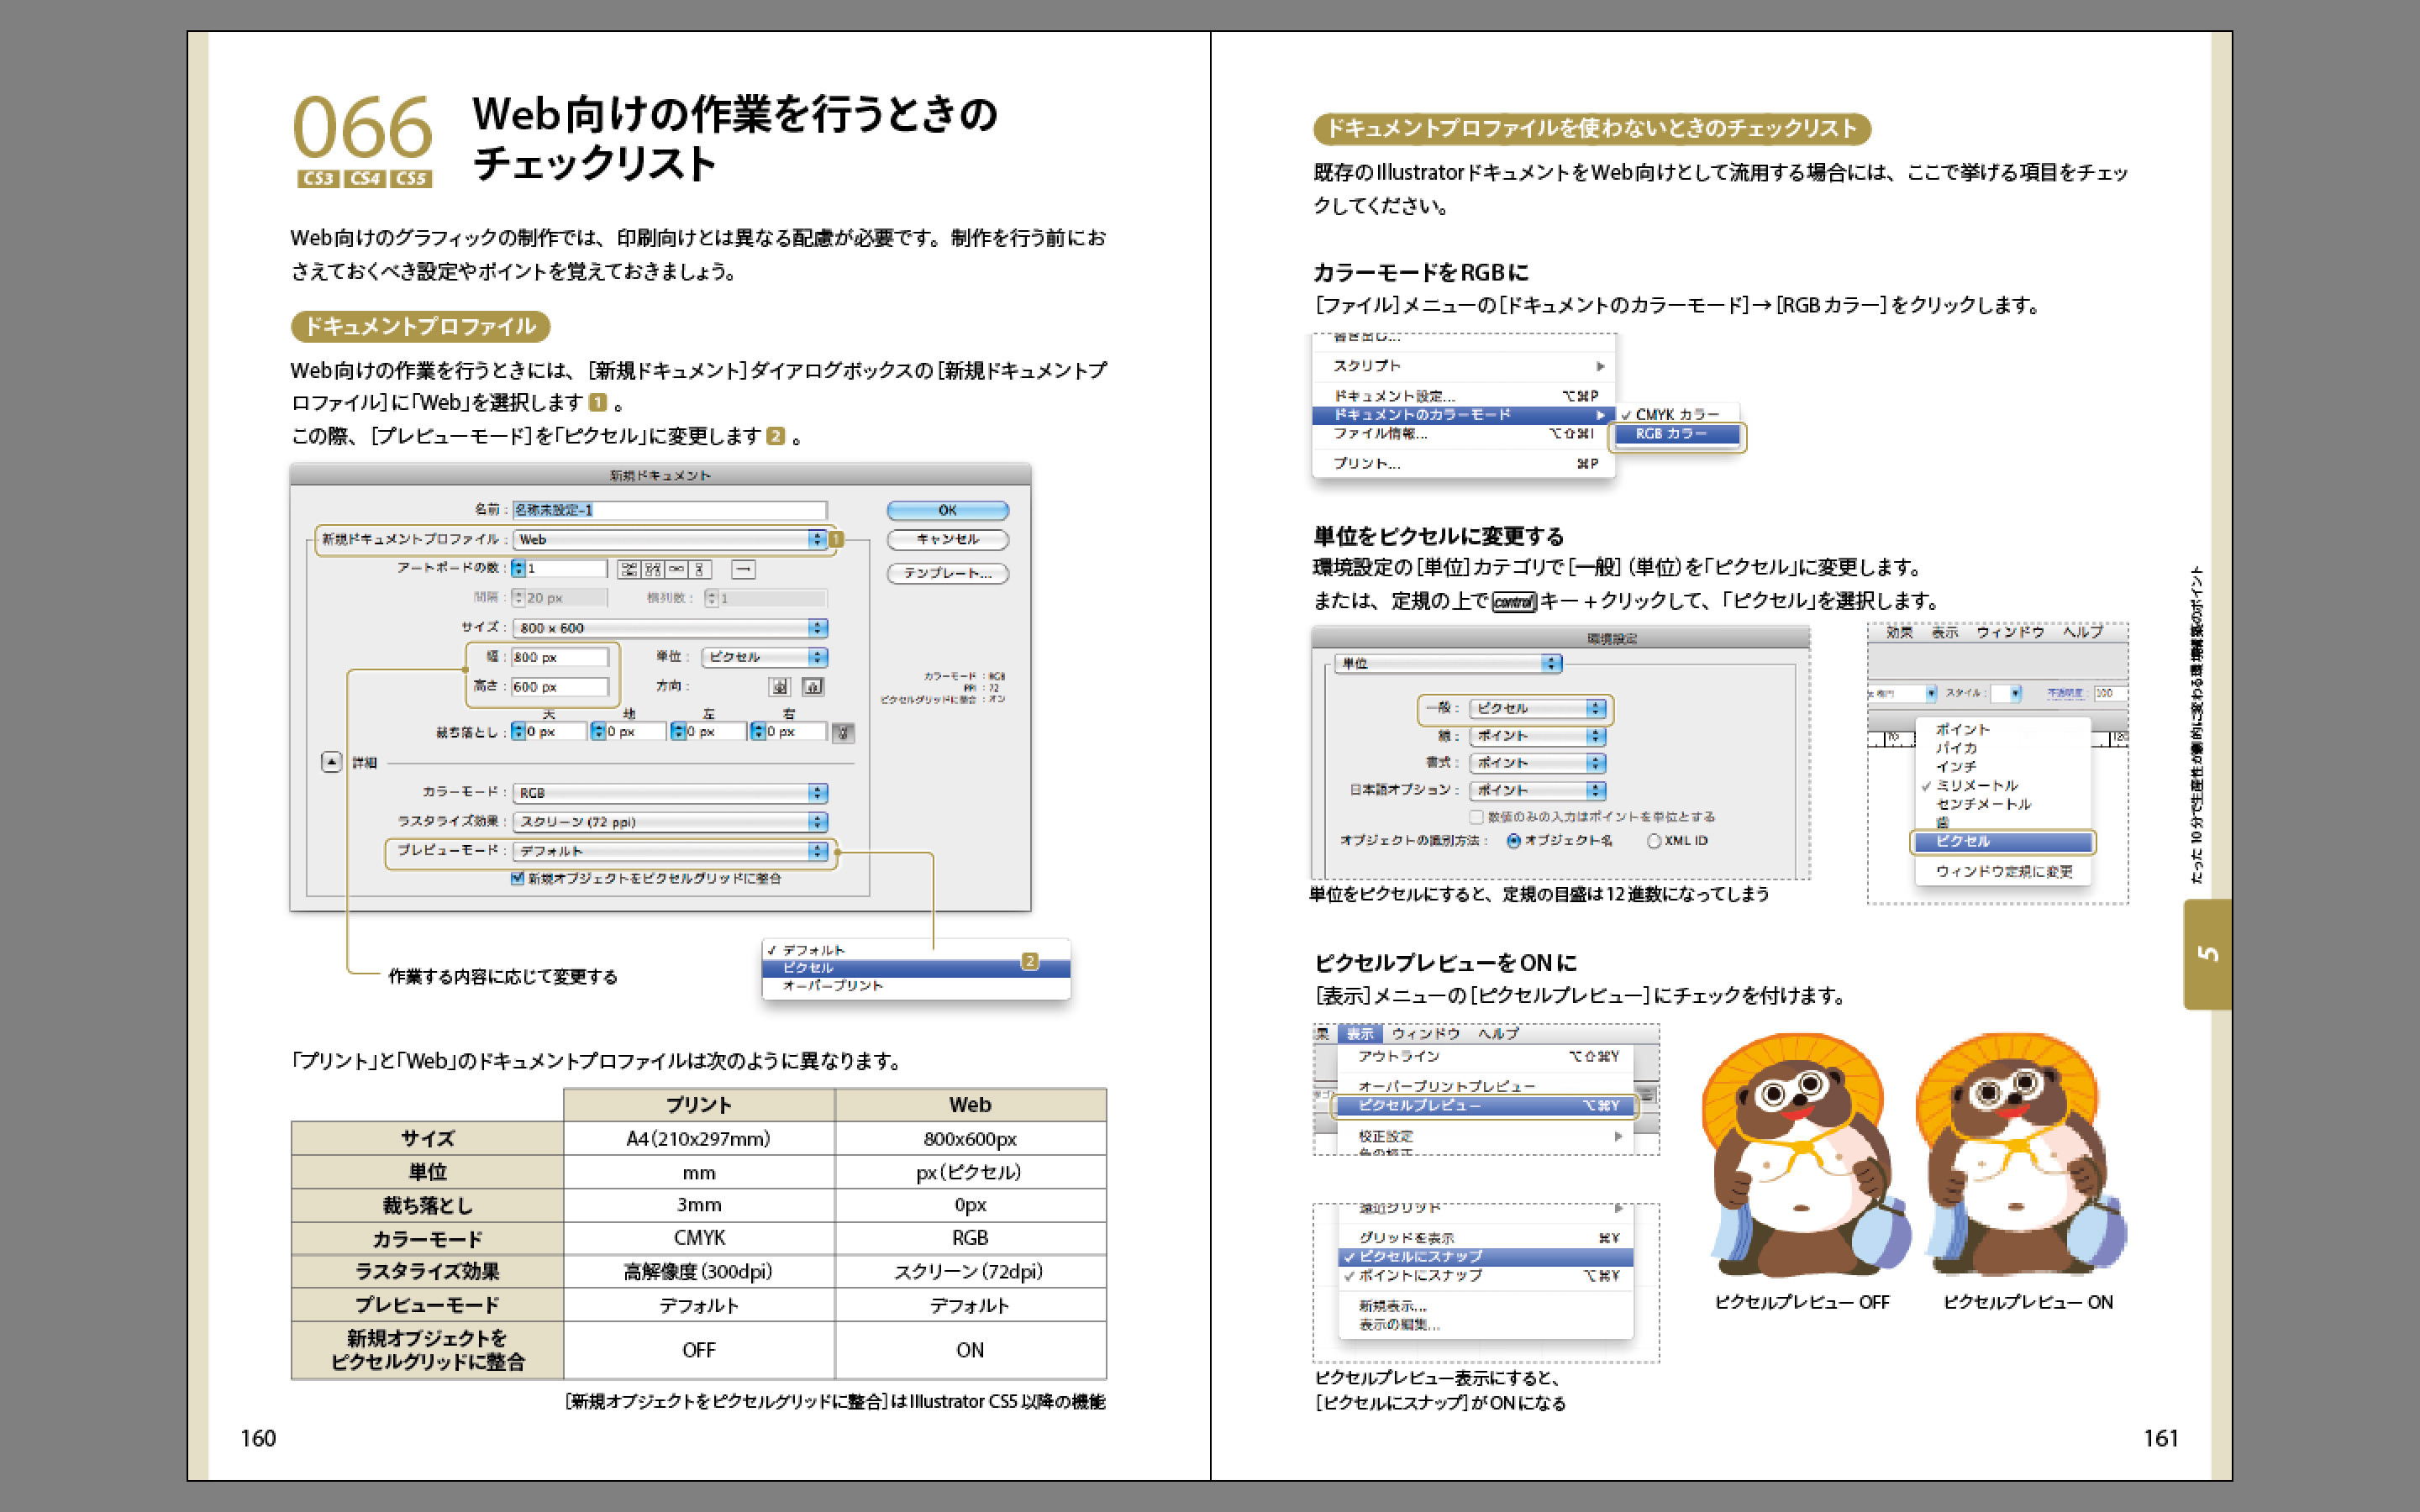Open the プレビューモード dropdown
The image size is (2420, 1512).
coord(671,851)
